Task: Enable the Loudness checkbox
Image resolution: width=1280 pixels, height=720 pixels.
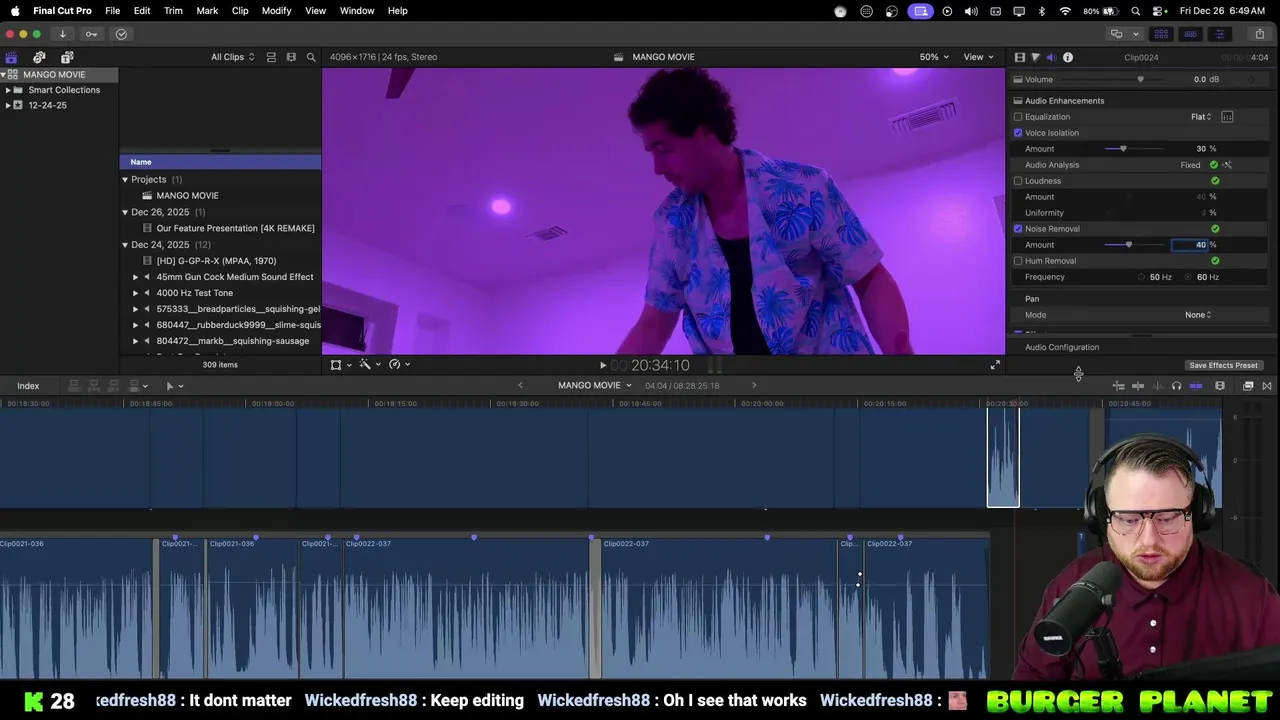Action: coord(1018,181)
